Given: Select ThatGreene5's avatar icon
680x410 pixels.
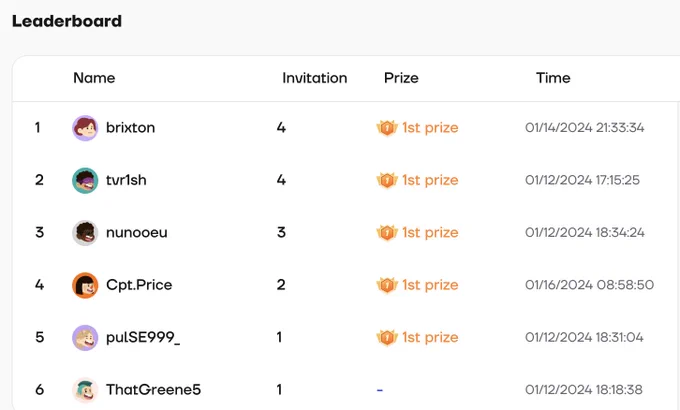Looking at the screenshot, I should [x=85, y=390].
